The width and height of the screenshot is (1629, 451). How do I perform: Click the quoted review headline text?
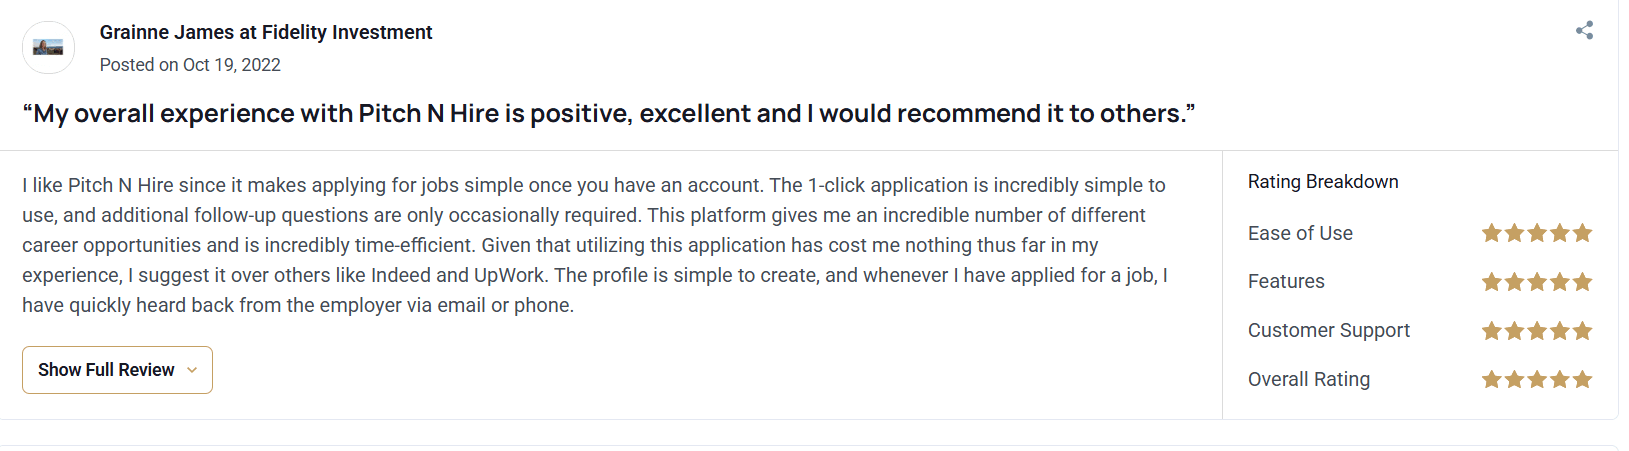[x=608, y=114]
